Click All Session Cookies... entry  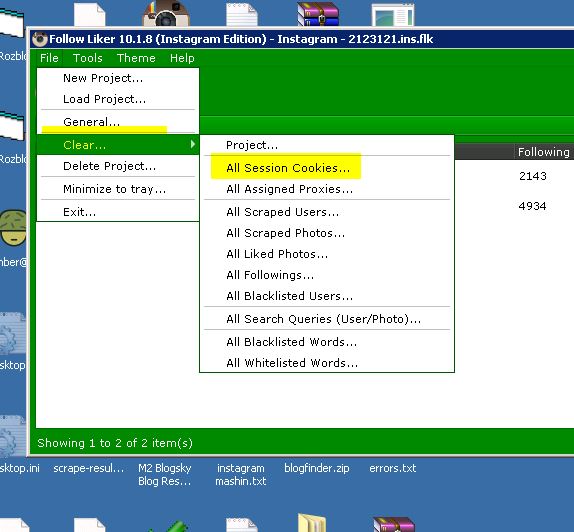click(x=327, y=168)
